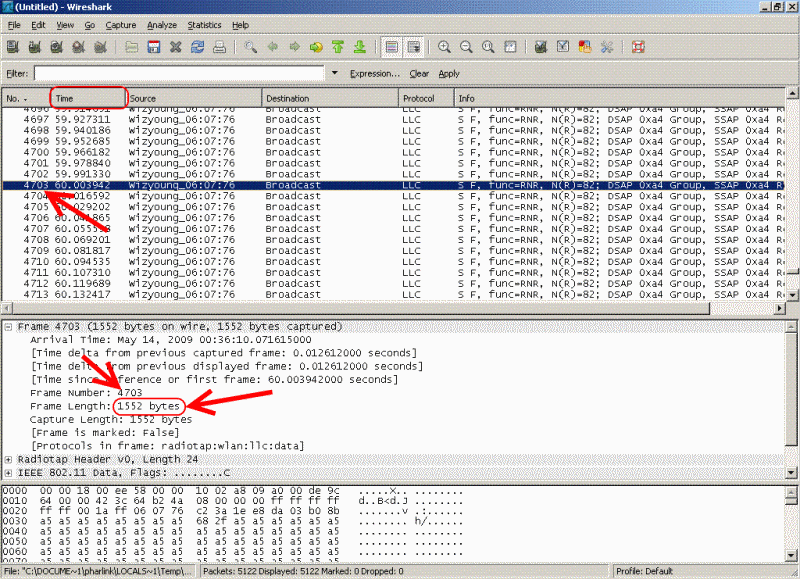This screenshot has height=579, width=800.
Task: Open preferences tools icon
Action: pyautogui.click(x=607, y=47)
